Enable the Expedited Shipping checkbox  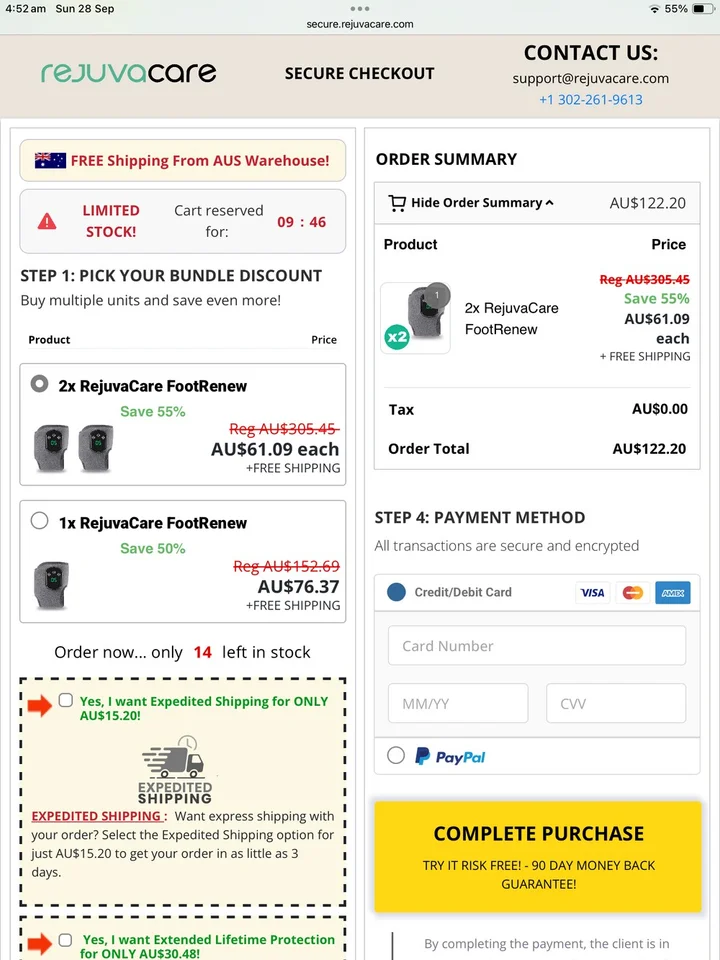66,700
